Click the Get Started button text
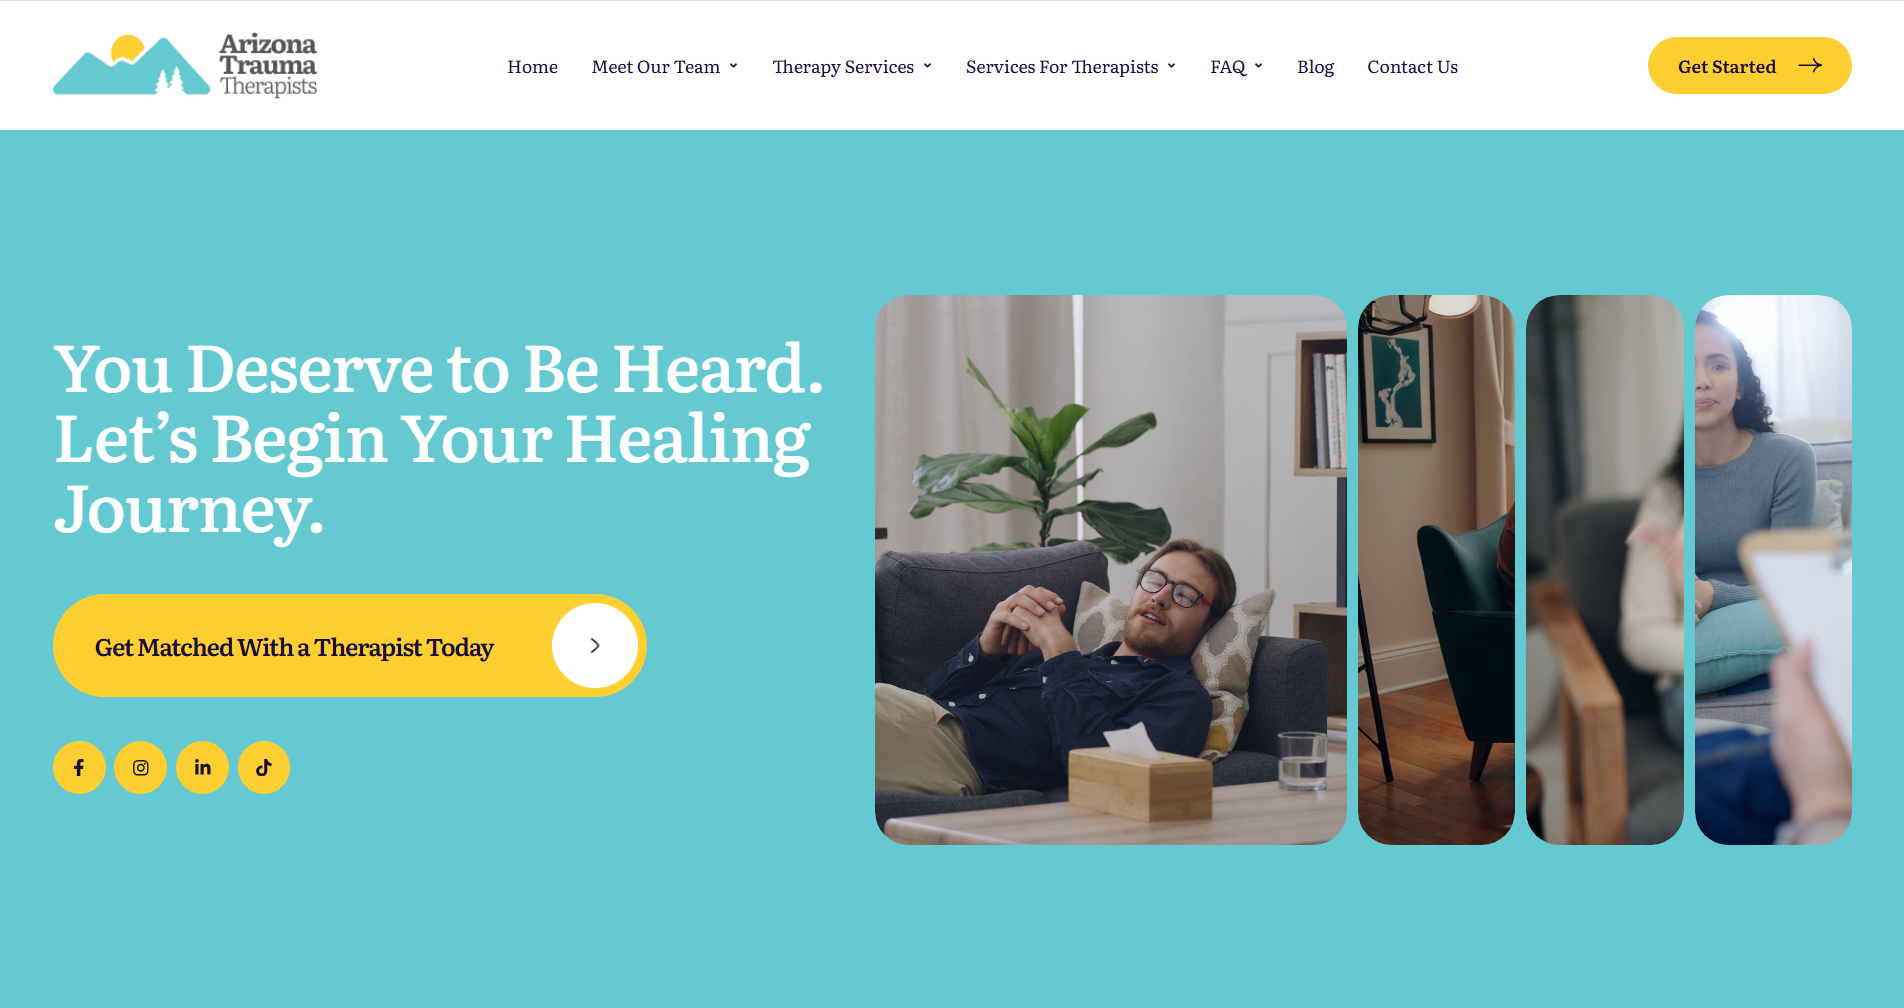The image size is (1904, 1008). 1727,67
